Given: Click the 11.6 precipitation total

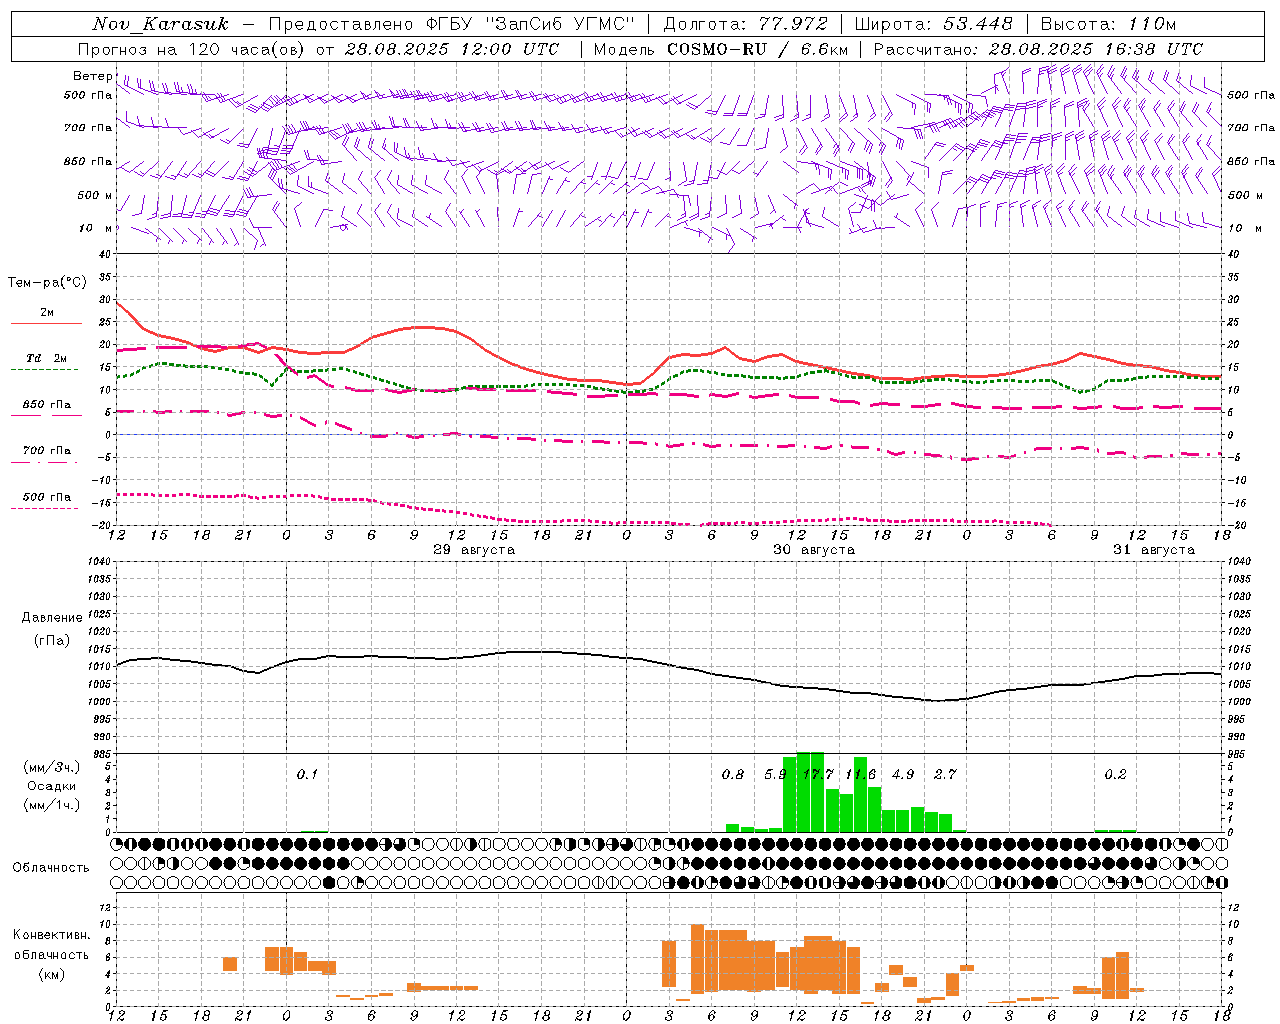Looking at the screenshot, I should click(x=861, y=774).
